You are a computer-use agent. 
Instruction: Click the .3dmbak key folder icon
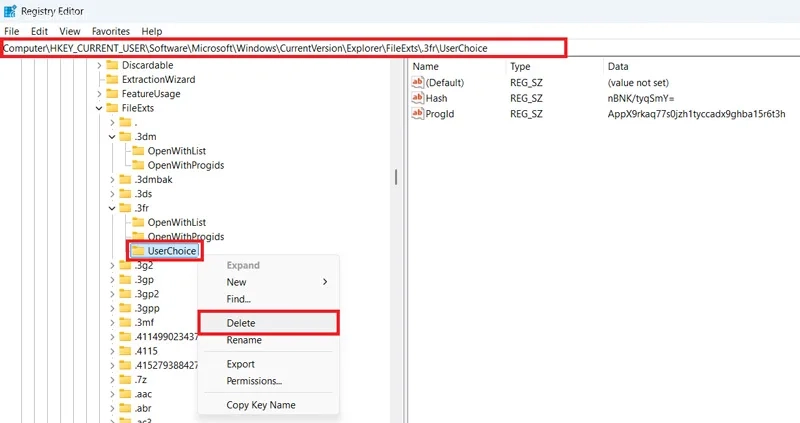coord(124,179)
